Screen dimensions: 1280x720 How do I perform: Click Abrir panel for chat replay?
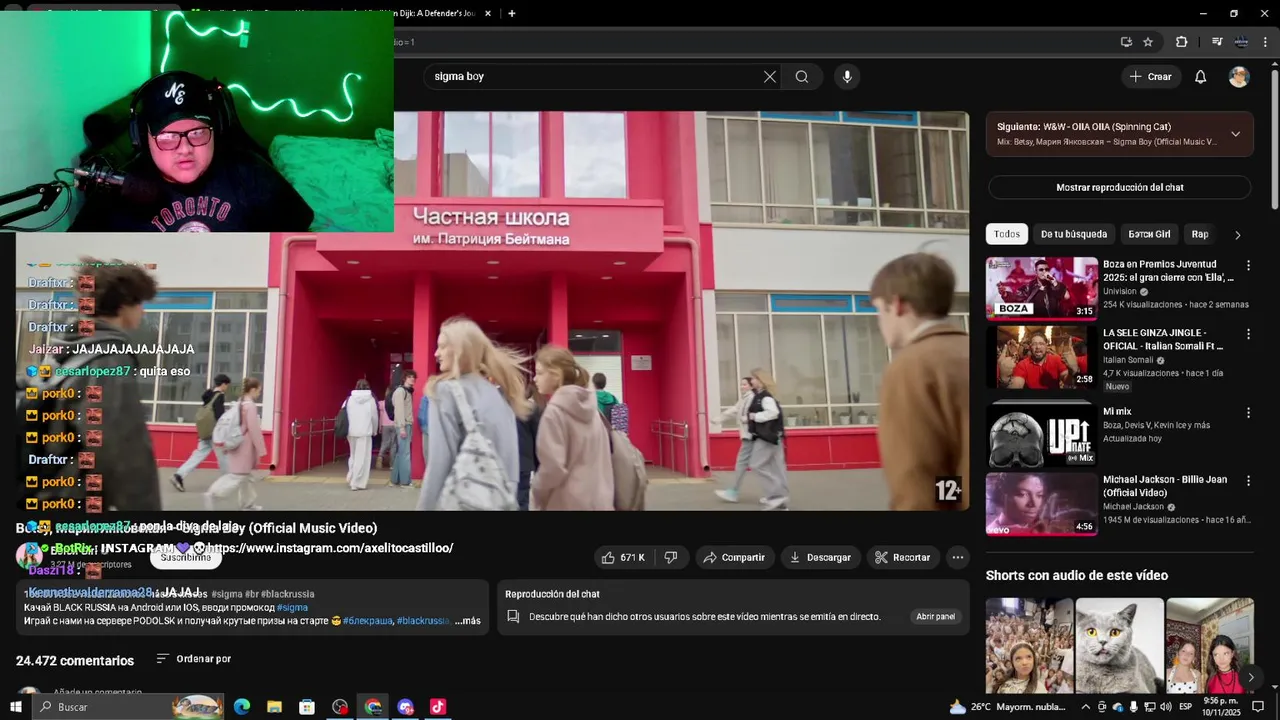coord(935,617)
